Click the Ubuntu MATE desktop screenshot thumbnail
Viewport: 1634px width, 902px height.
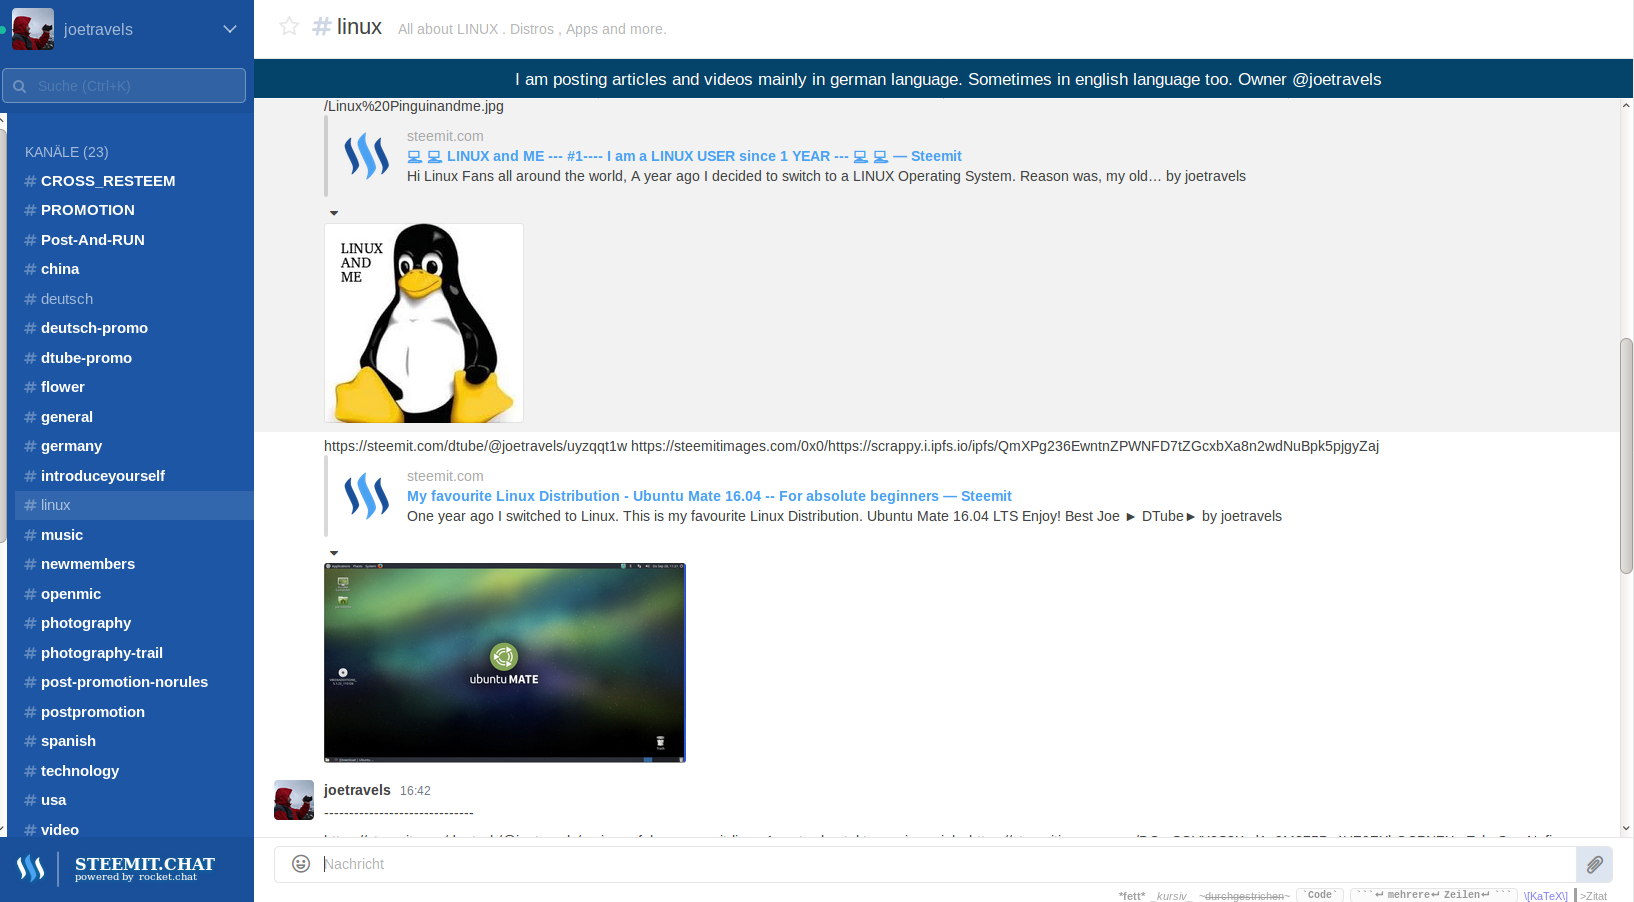(505, 663)
